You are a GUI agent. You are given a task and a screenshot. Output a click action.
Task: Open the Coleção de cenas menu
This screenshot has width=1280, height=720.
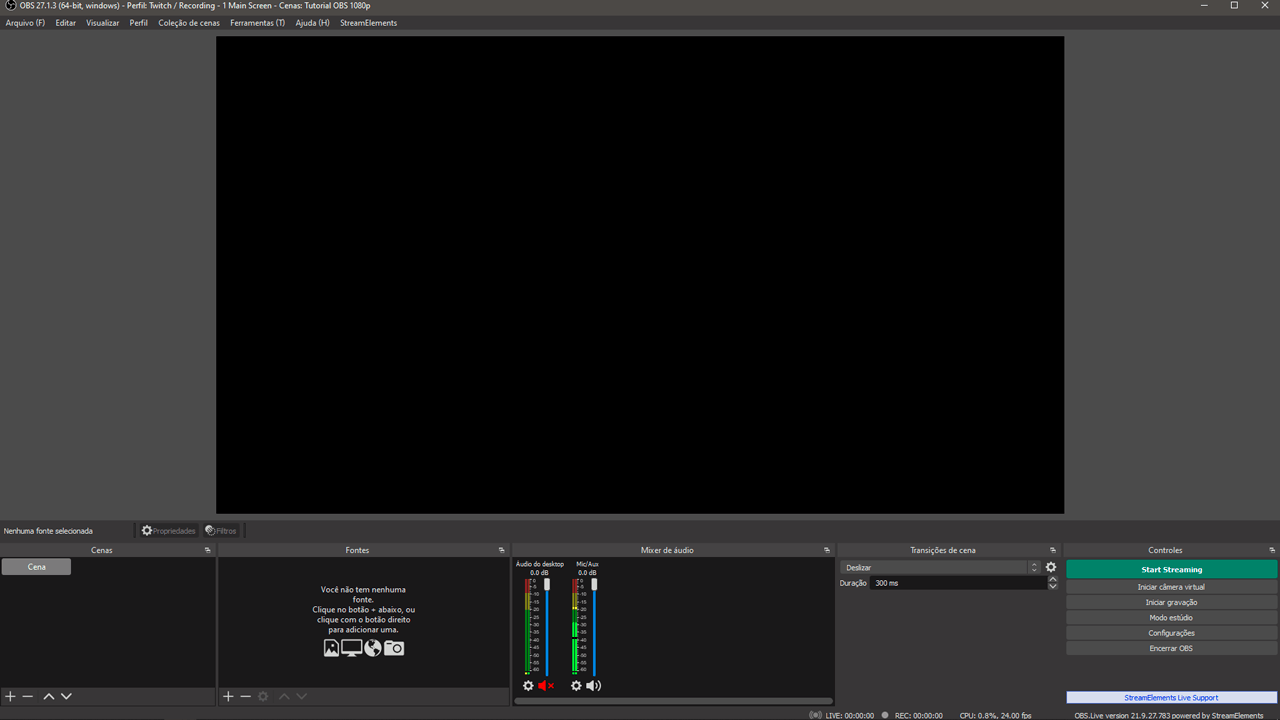click(189, 23)
